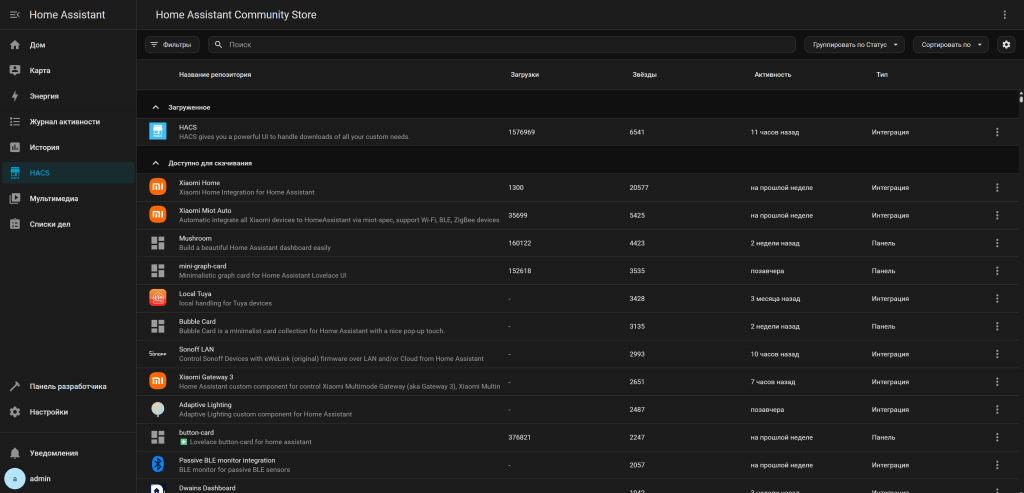The image size is (1024, 493).
Task: Click Local Tuya activity 3 месяца назад
Action: (x=775, y=298)
